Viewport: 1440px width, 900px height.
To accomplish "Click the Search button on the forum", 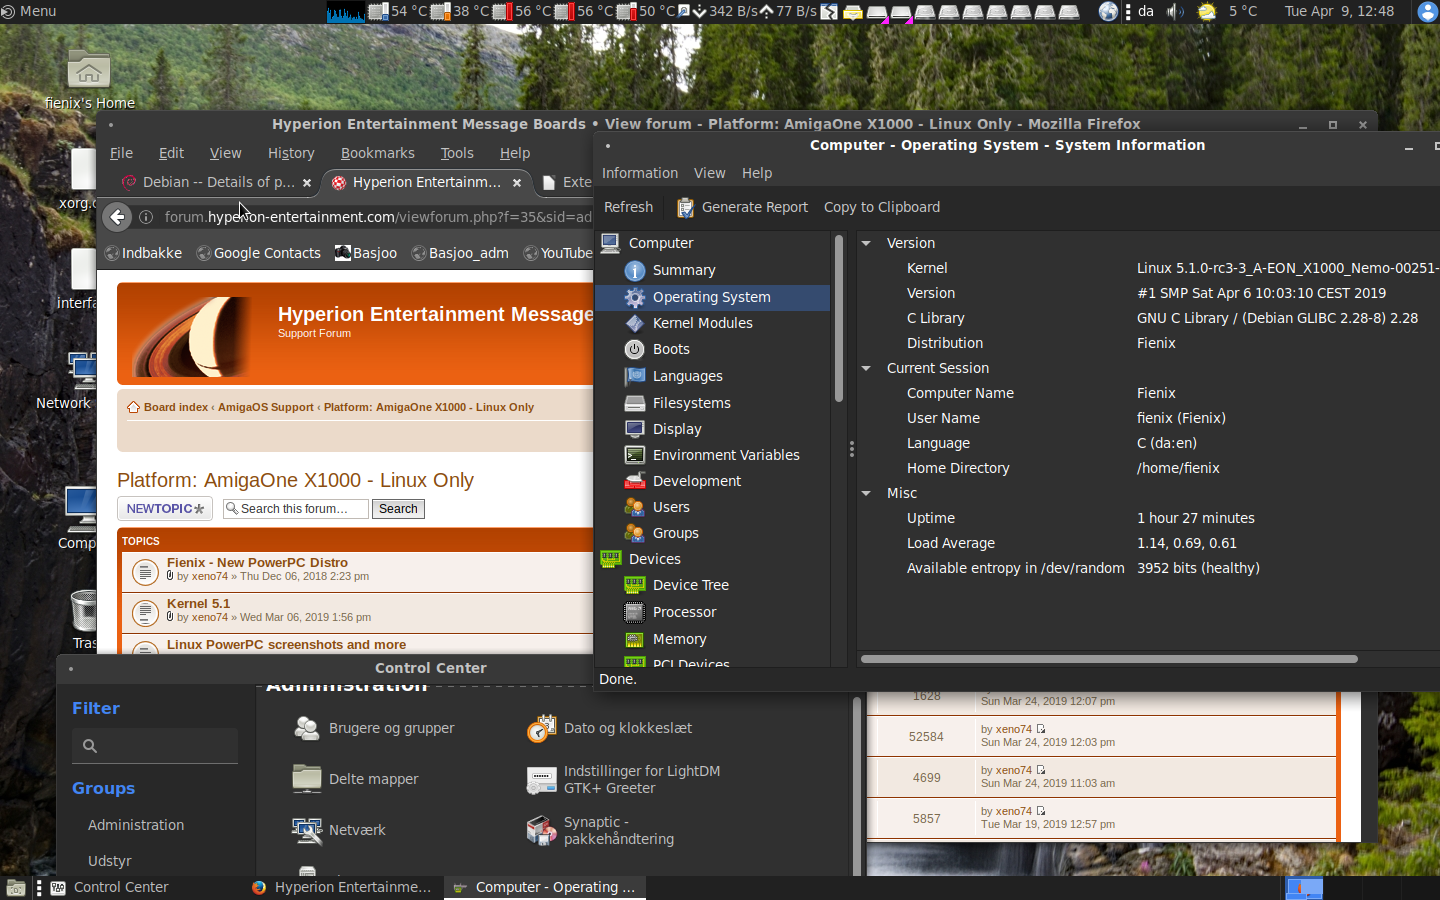I will pyautogui.click(x=398, y=509).
